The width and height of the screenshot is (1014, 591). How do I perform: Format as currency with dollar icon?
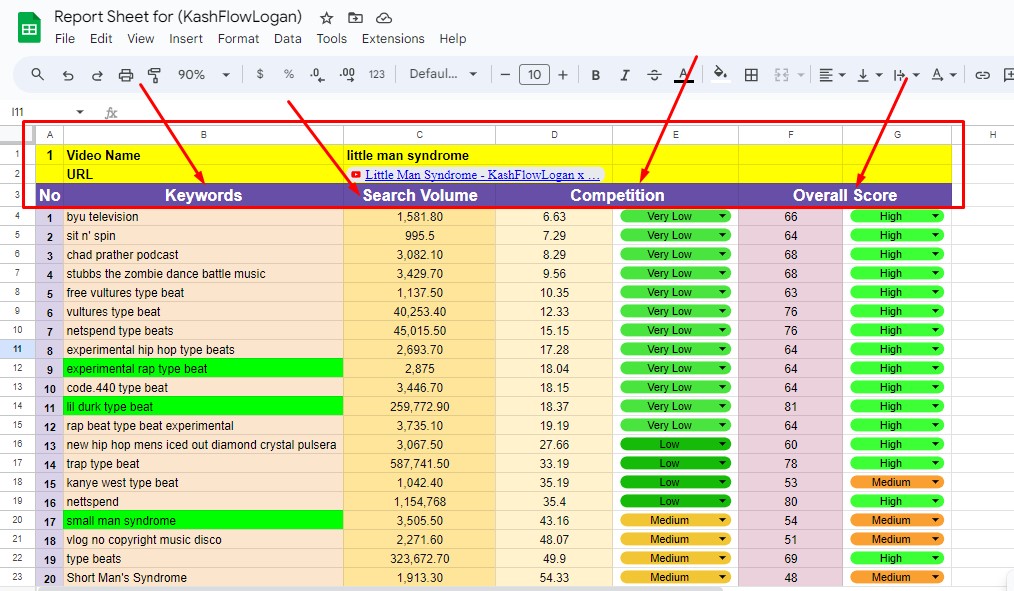pyautogui.click(x=260, y=74)
